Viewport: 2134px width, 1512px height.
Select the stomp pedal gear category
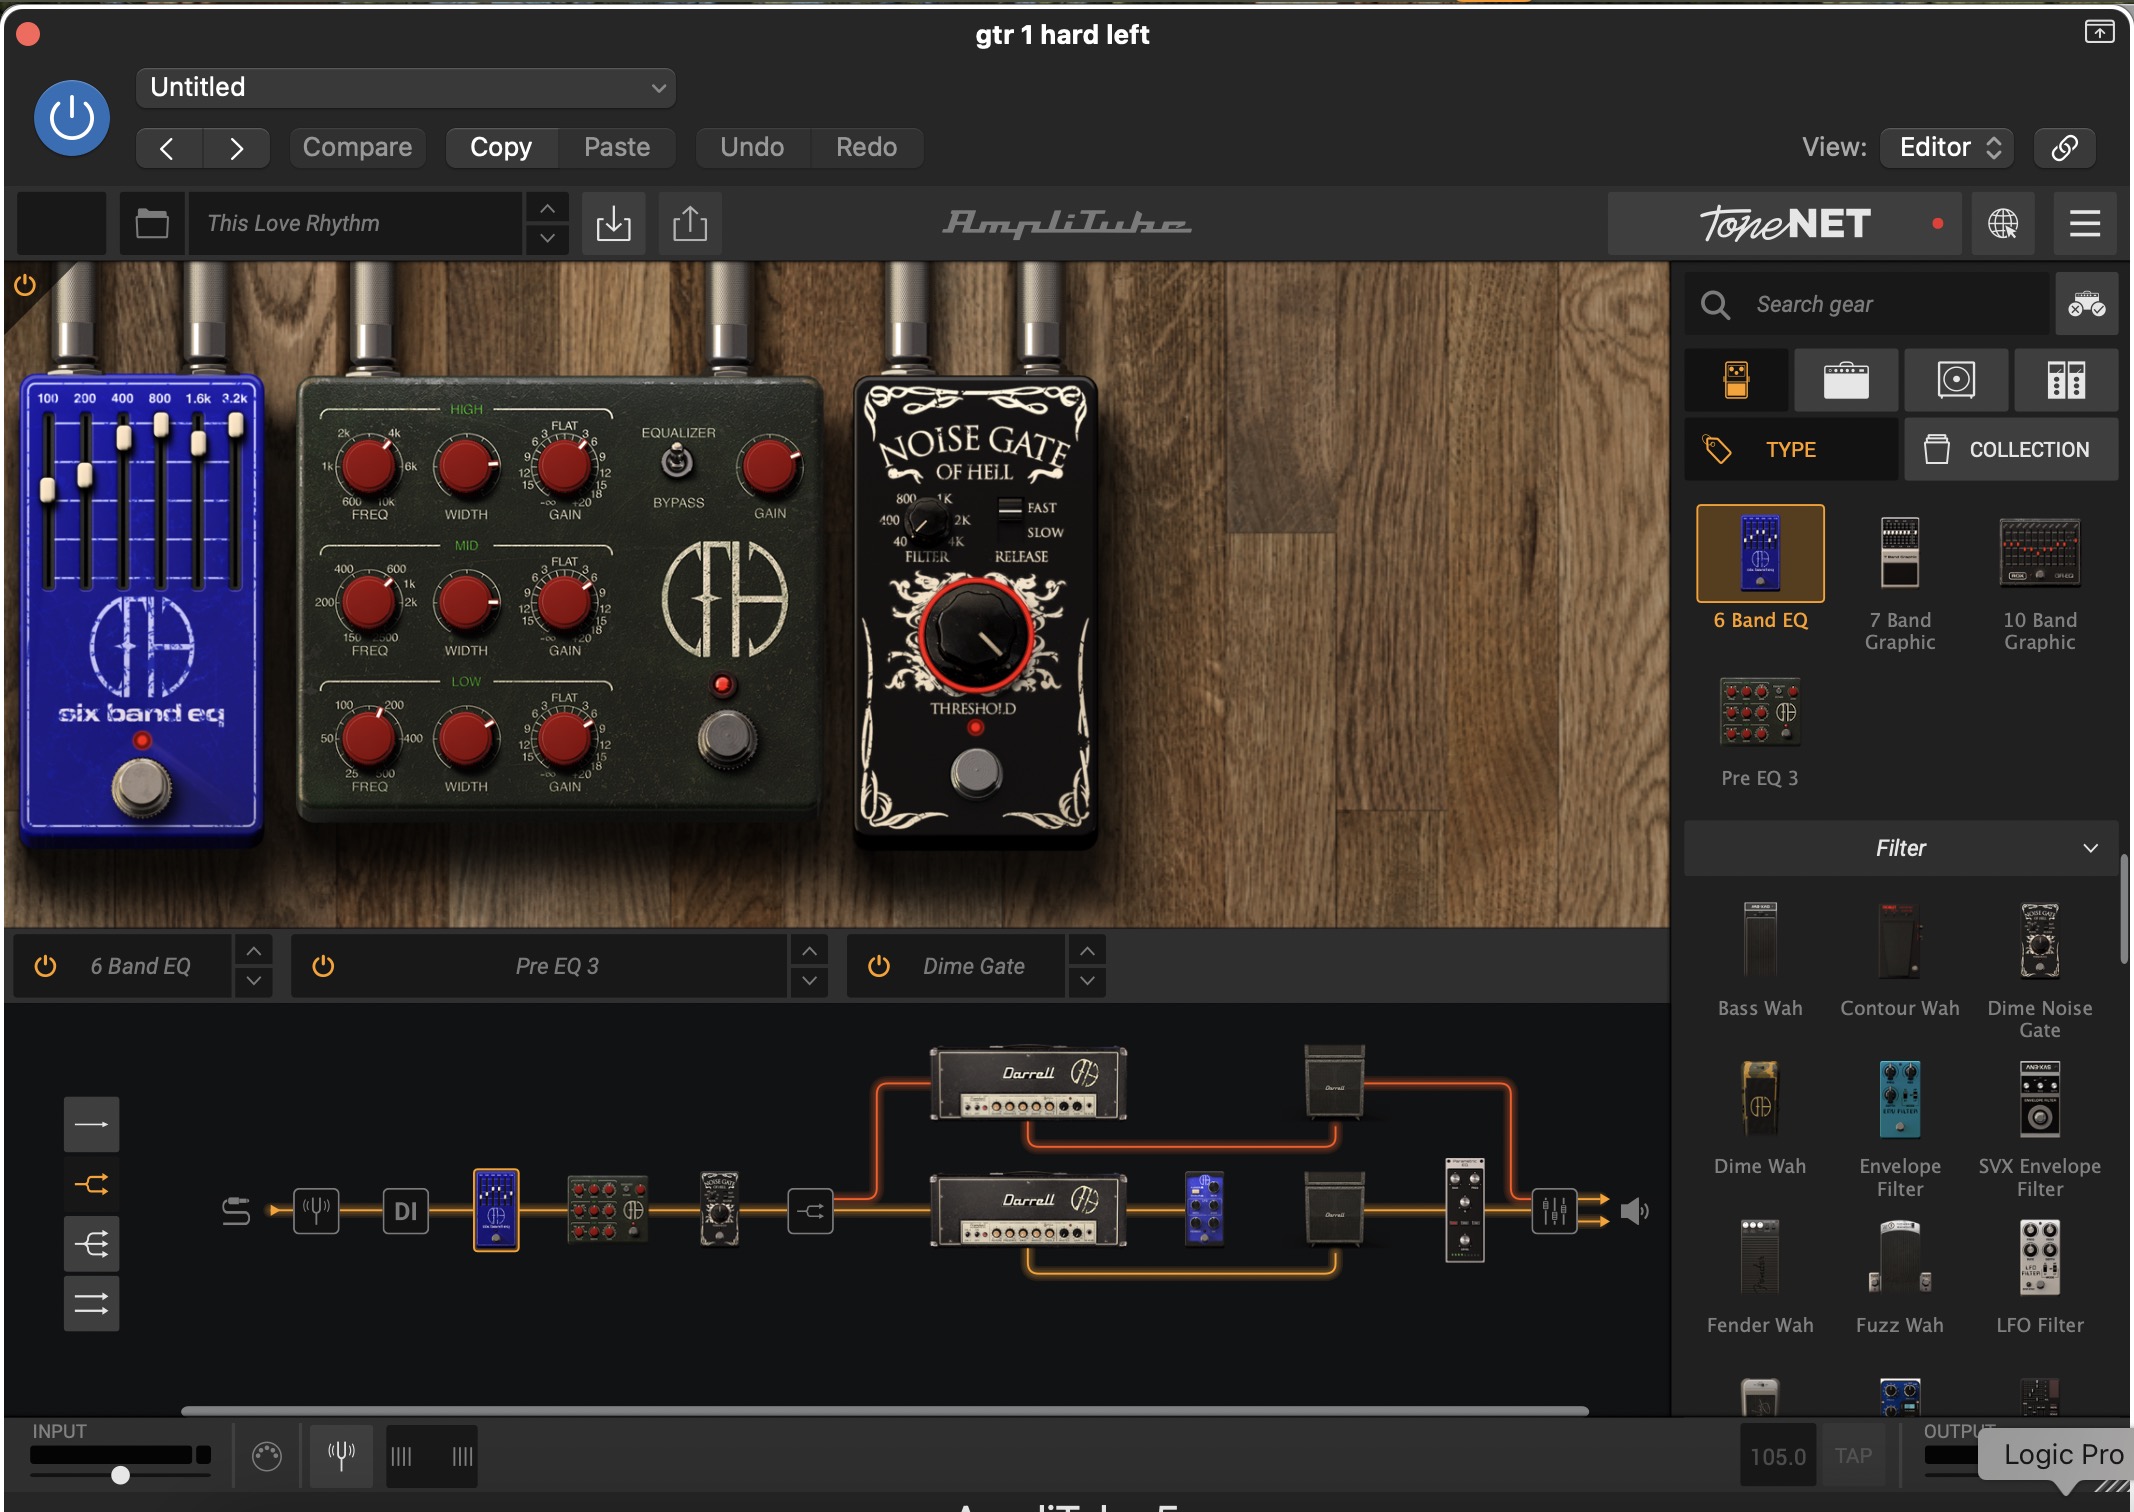(1737, 380)
